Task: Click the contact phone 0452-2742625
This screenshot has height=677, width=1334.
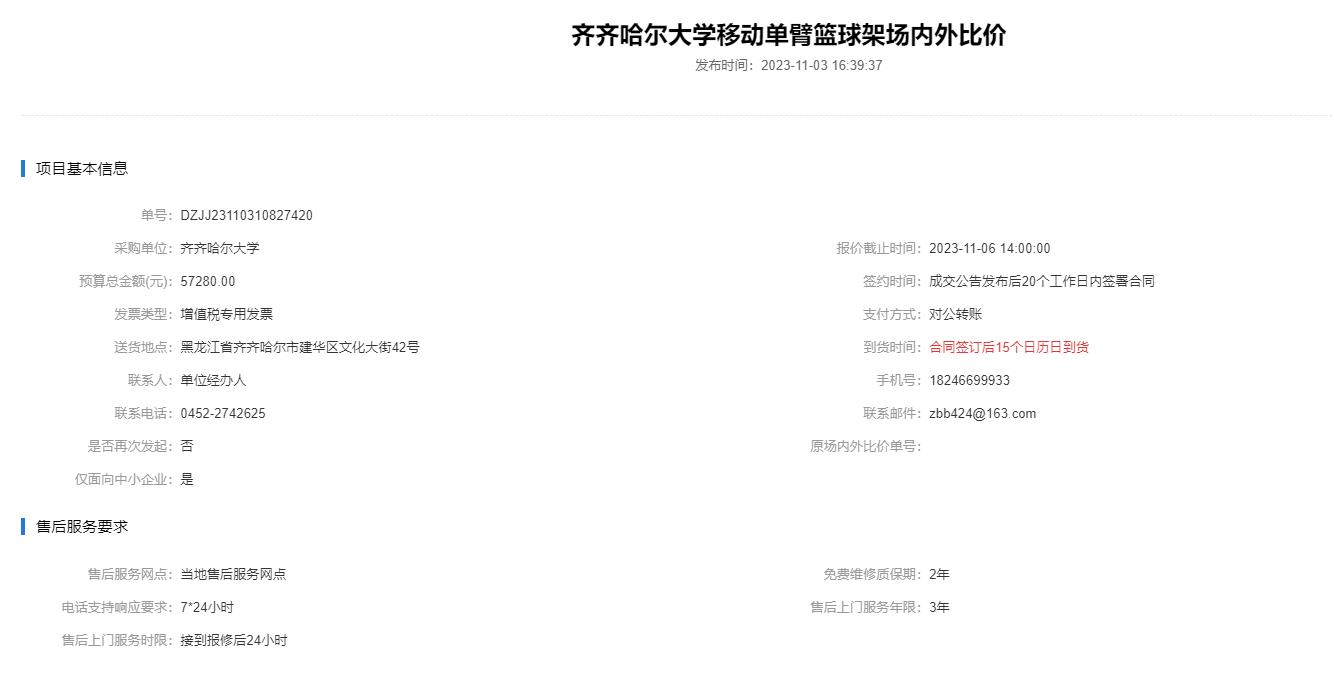Action: pyautogui.click(x=223, y=413)
